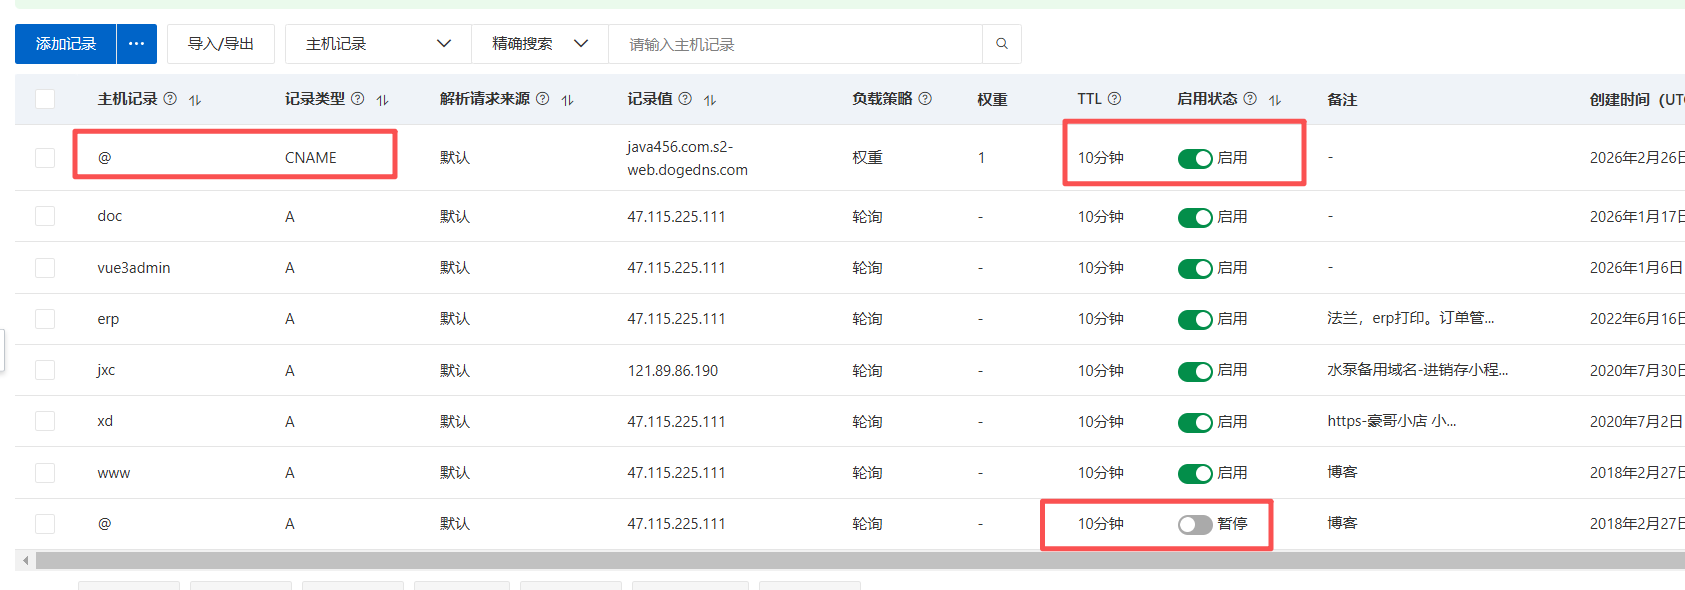Open the 导入/导出 button

point(221,44)
